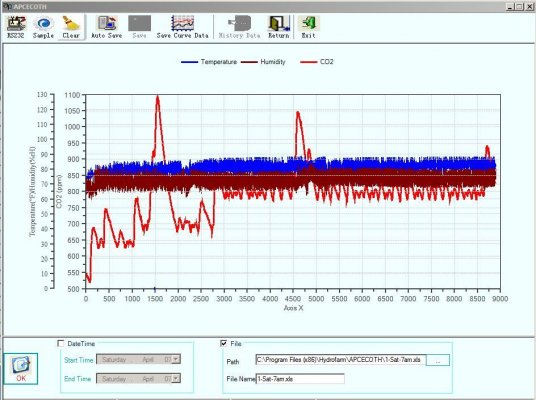536x400 pixels.
Task: Click the greyed Save toolbar button
Action: [x=139, y=27]
